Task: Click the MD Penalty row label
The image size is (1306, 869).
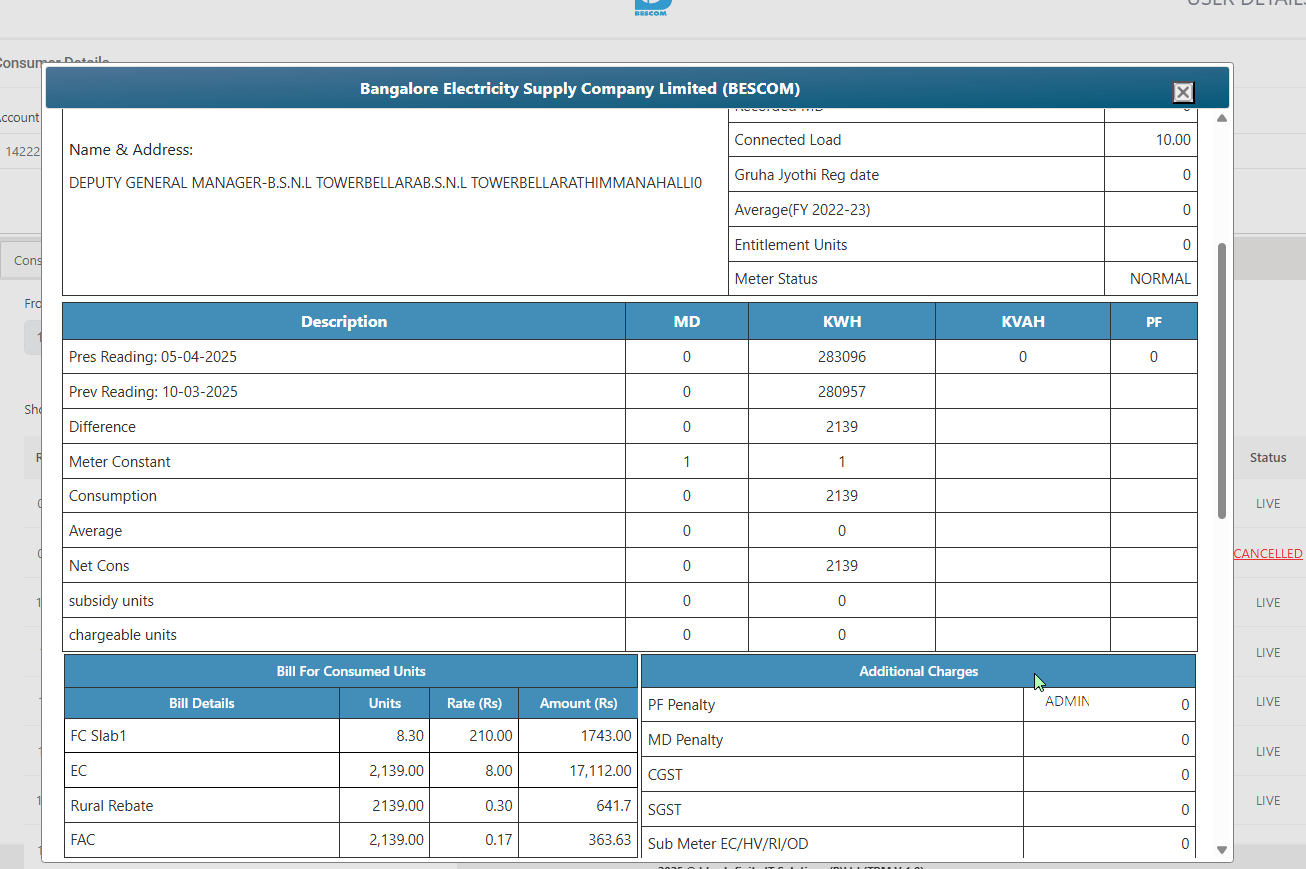Action: point(686,740)
